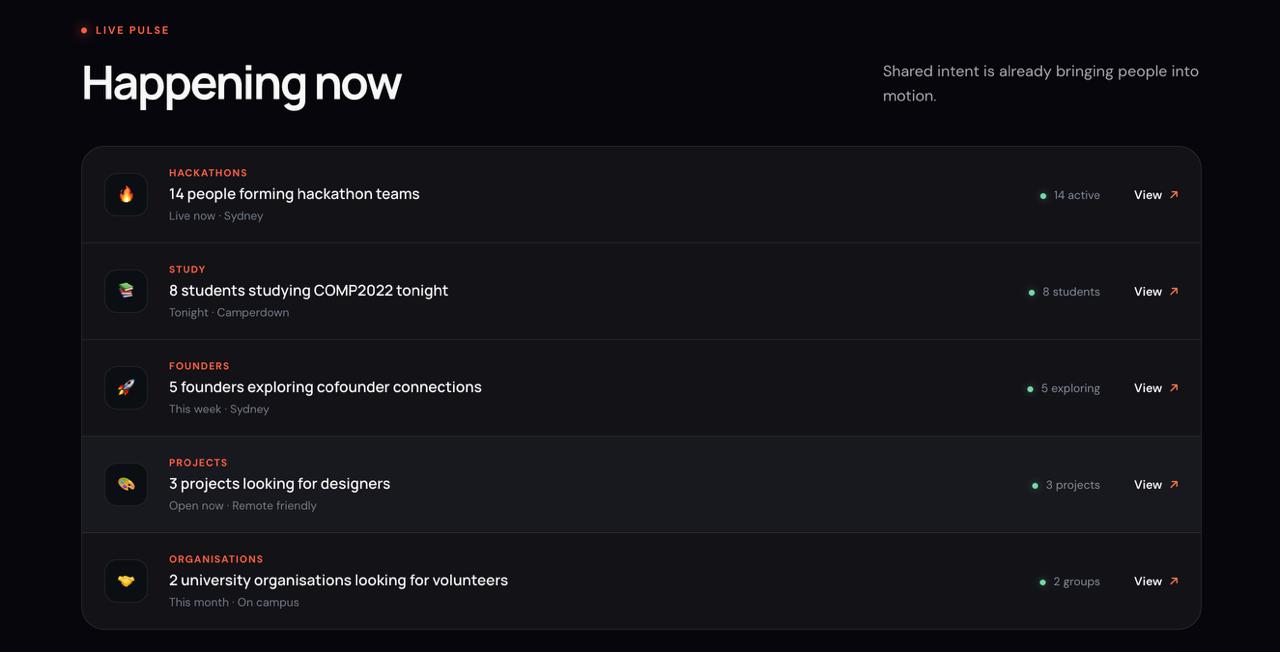
Task: Select the '3 projects' status badge
Action: click(1065, 485)
